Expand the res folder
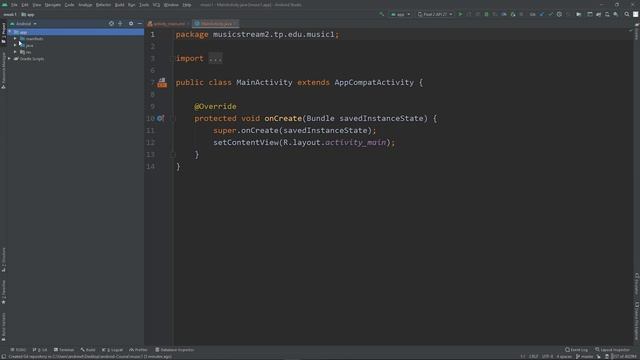640x360 pixels. click(x=16, y=52)
